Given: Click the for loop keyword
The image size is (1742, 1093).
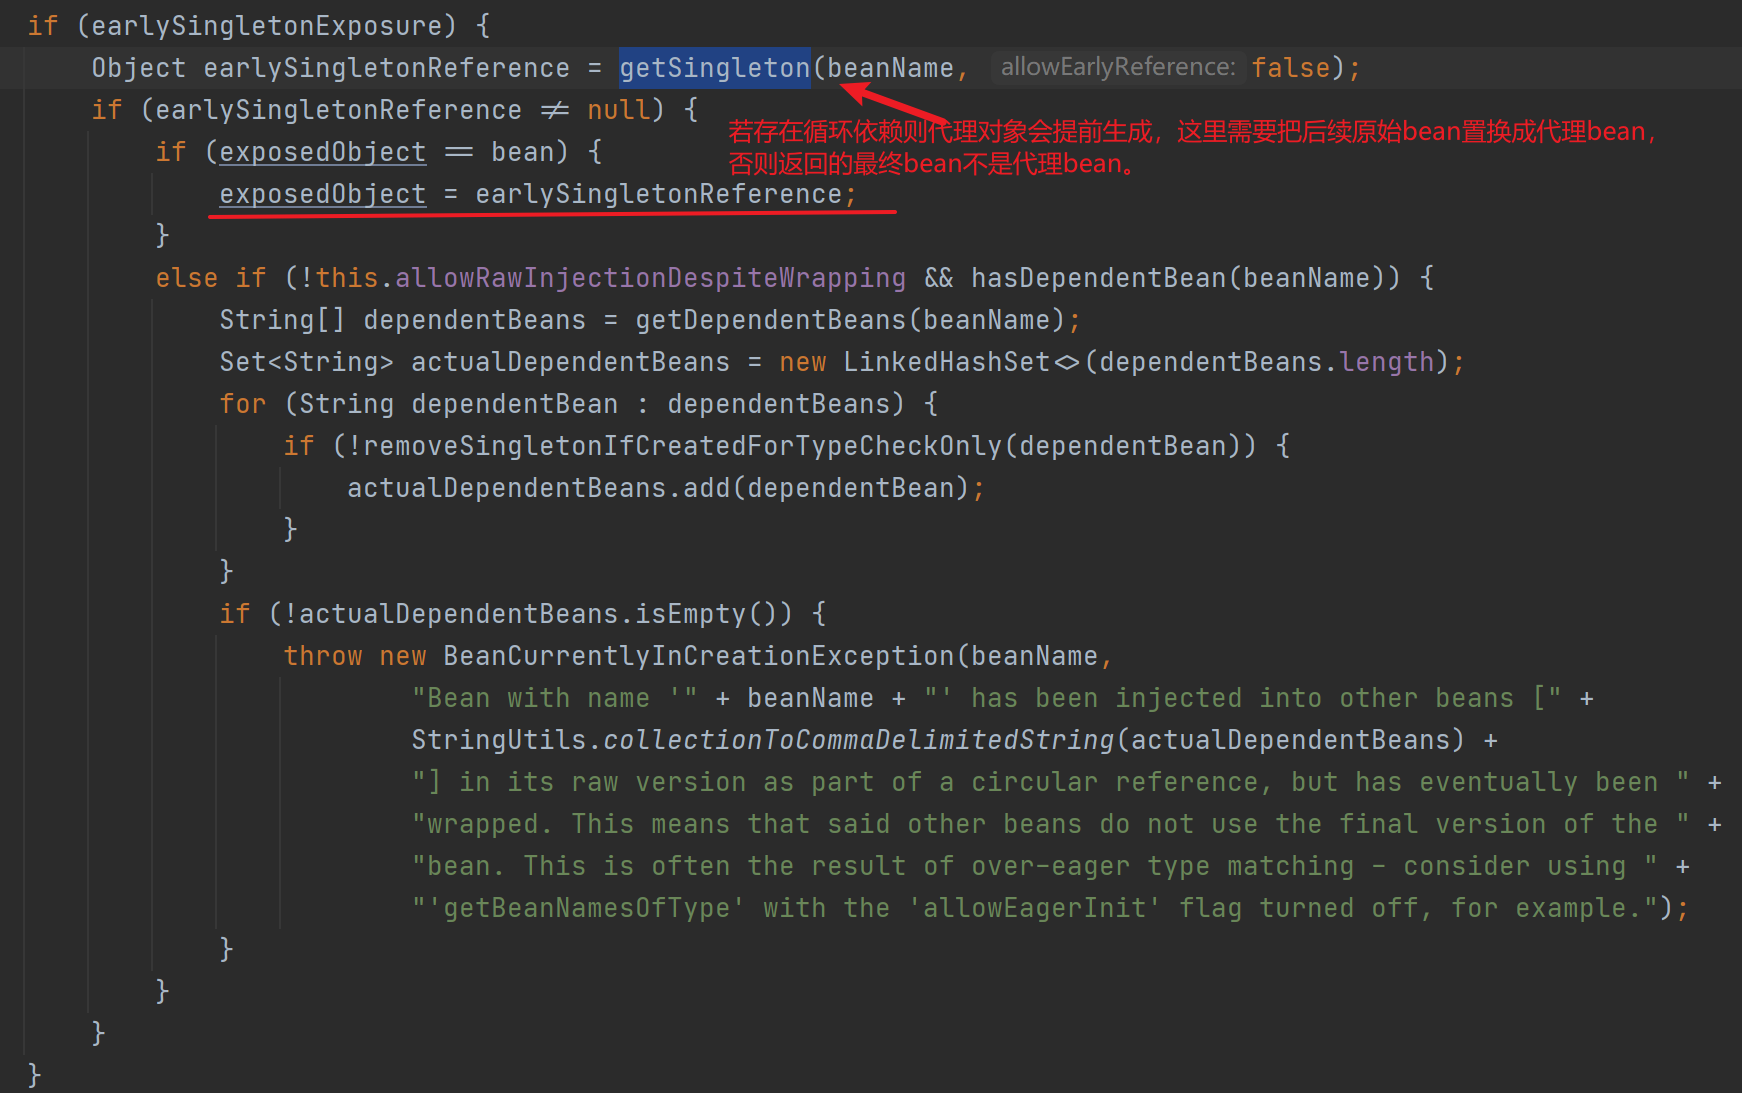Looking at the screenshot, I should click(243, 404).
